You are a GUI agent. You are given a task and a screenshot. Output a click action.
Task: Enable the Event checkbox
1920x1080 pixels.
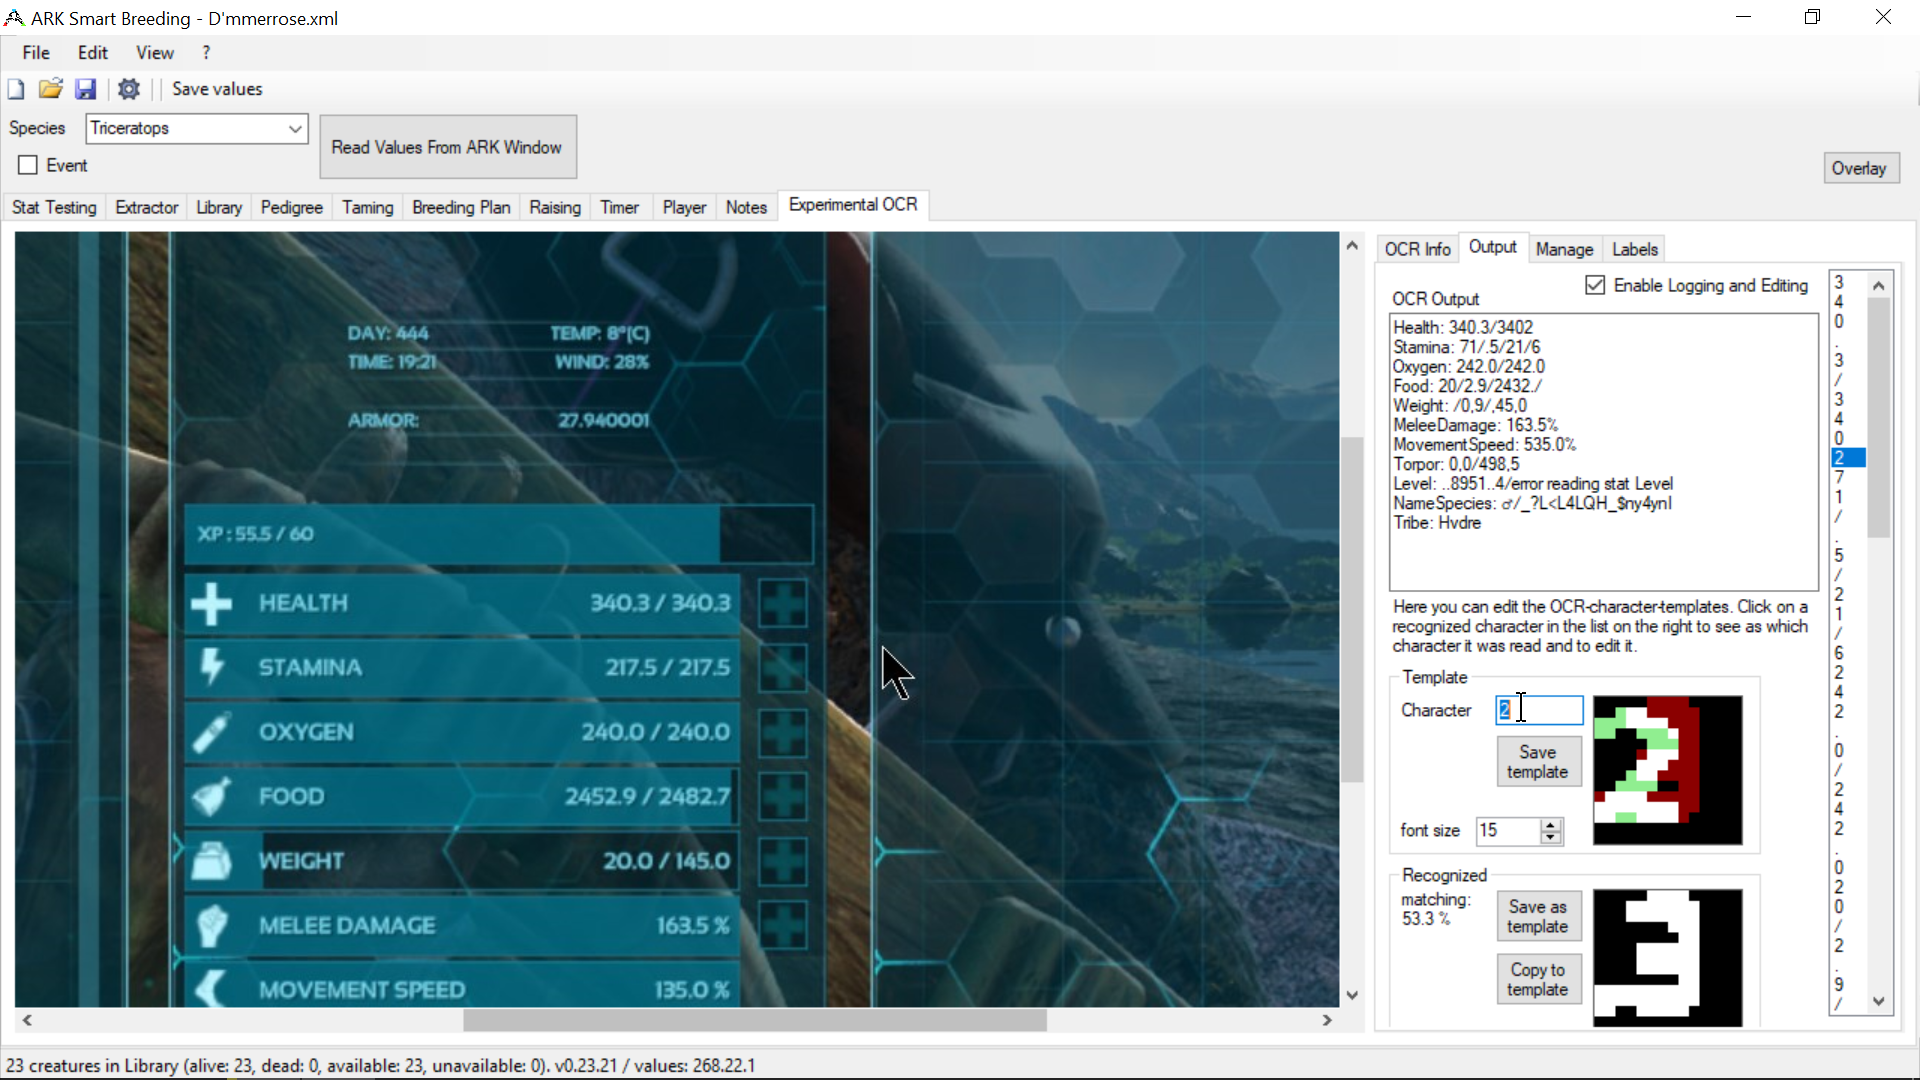[28, 164]
